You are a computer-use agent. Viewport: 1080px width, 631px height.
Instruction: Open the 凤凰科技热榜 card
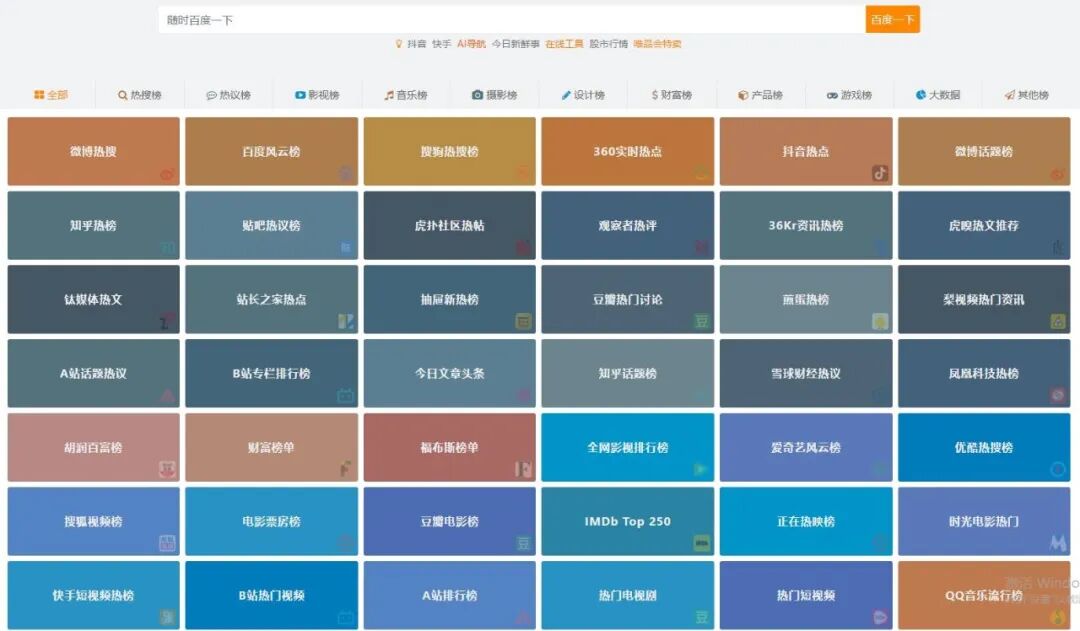[x=984, y=373]
